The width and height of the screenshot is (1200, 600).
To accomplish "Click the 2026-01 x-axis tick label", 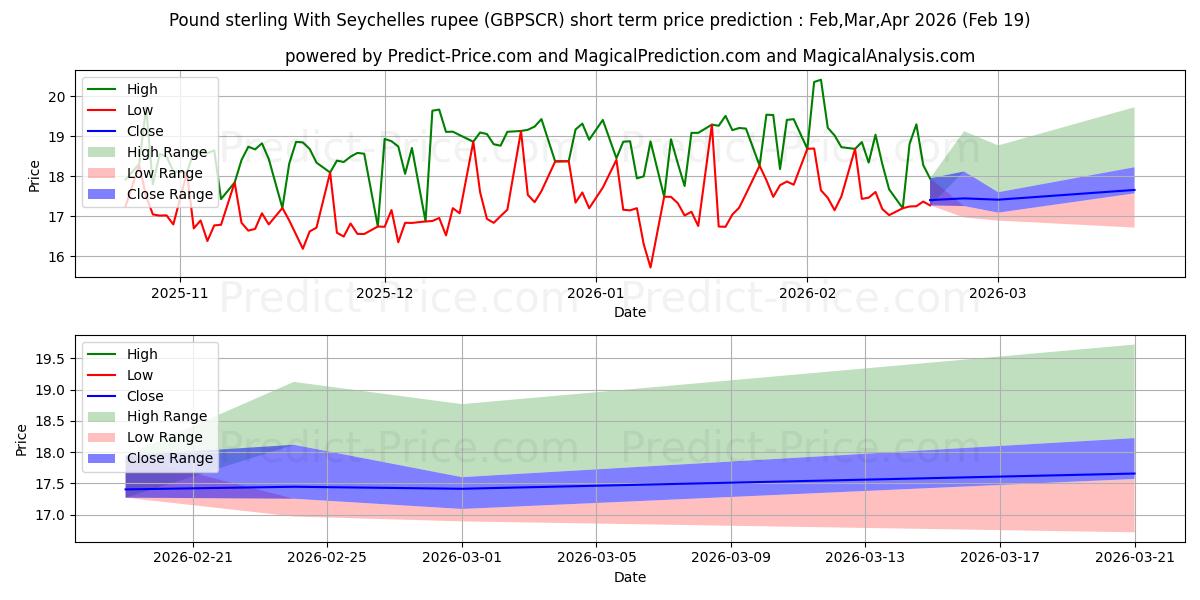I will (x=596, y=293).
